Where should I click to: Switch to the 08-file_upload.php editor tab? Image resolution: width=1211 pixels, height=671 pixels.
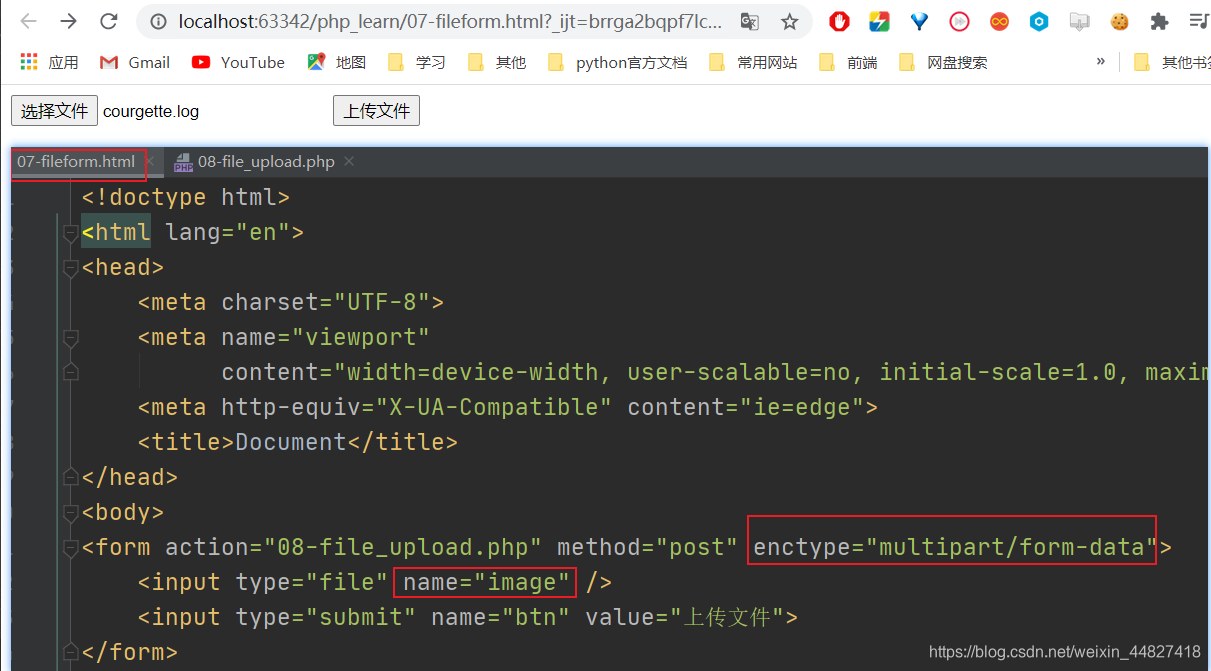tap(266, 162)
